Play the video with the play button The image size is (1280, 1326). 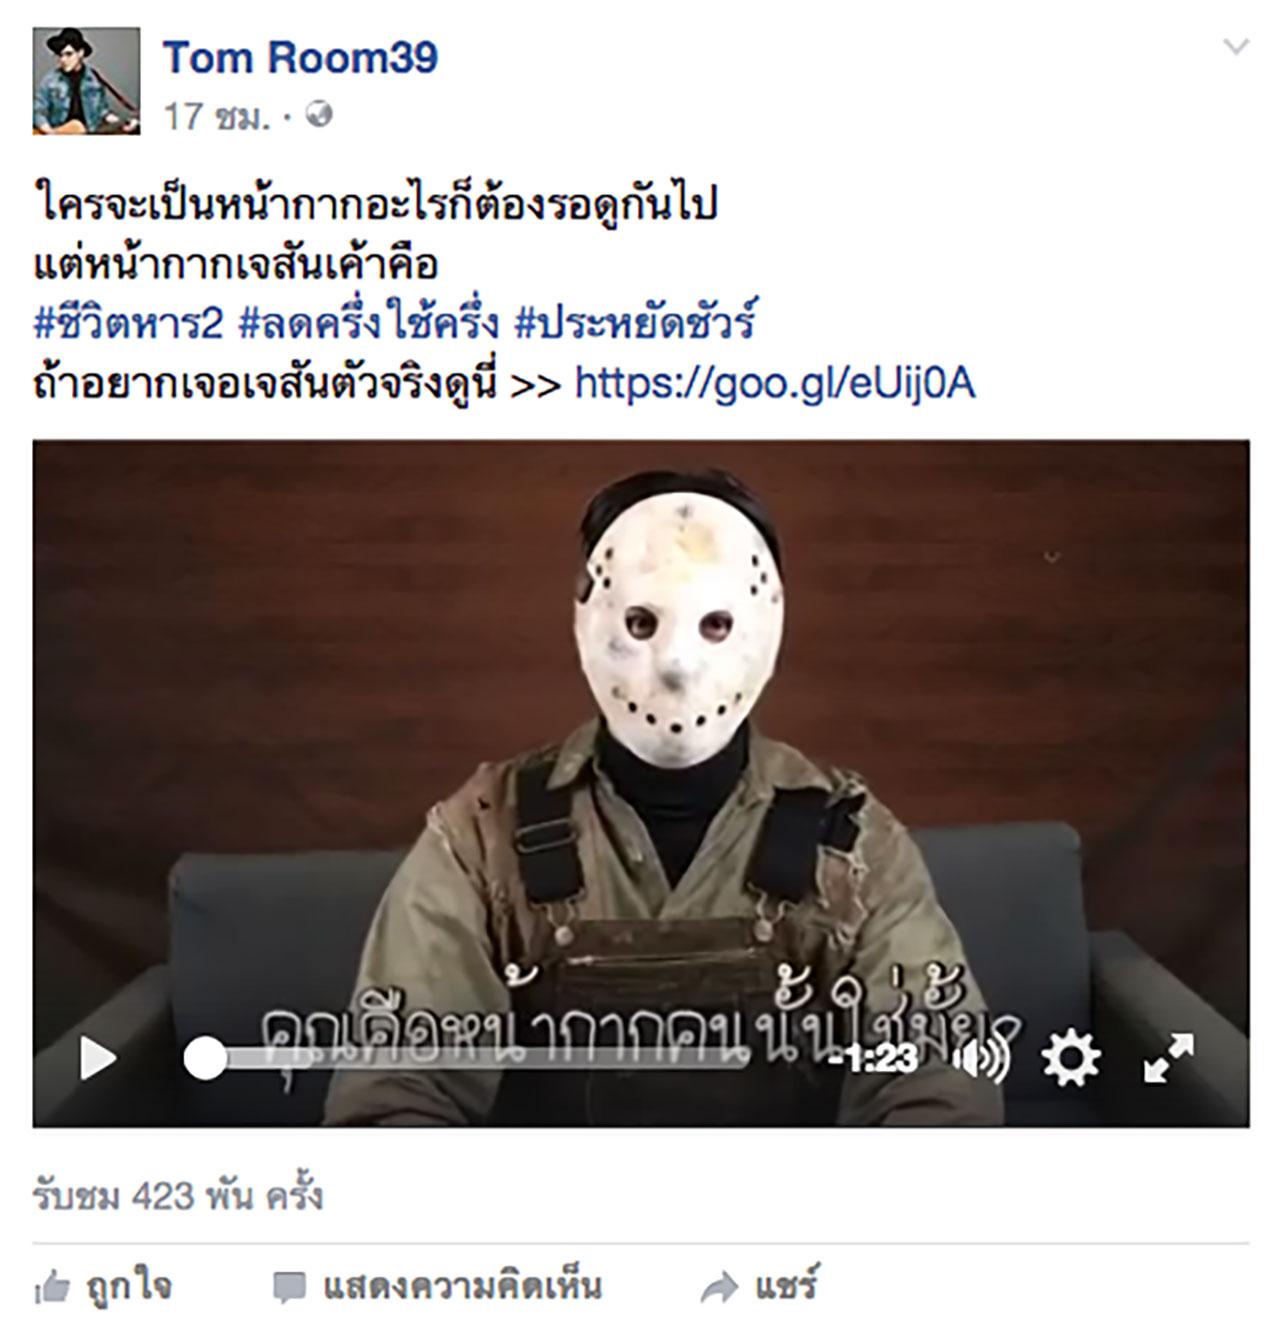pyautogui.click(x=98, y=1058)
